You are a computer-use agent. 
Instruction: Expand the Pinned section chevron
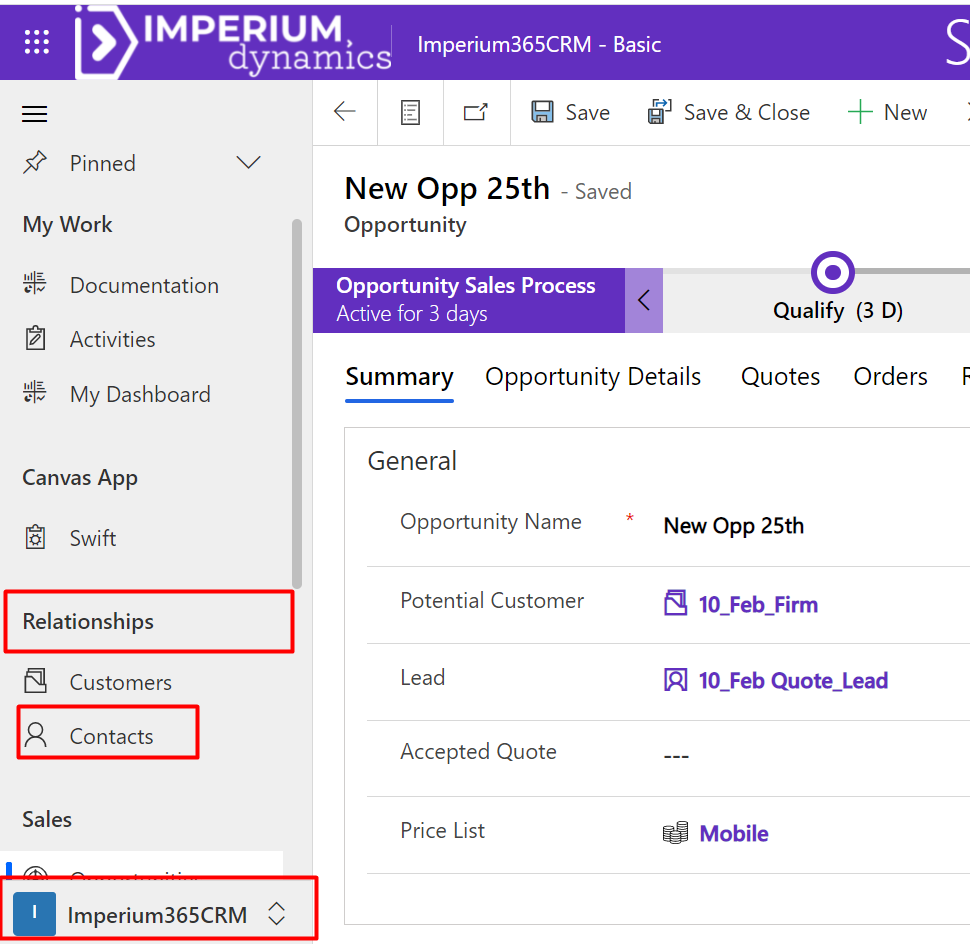click(248, 163)
